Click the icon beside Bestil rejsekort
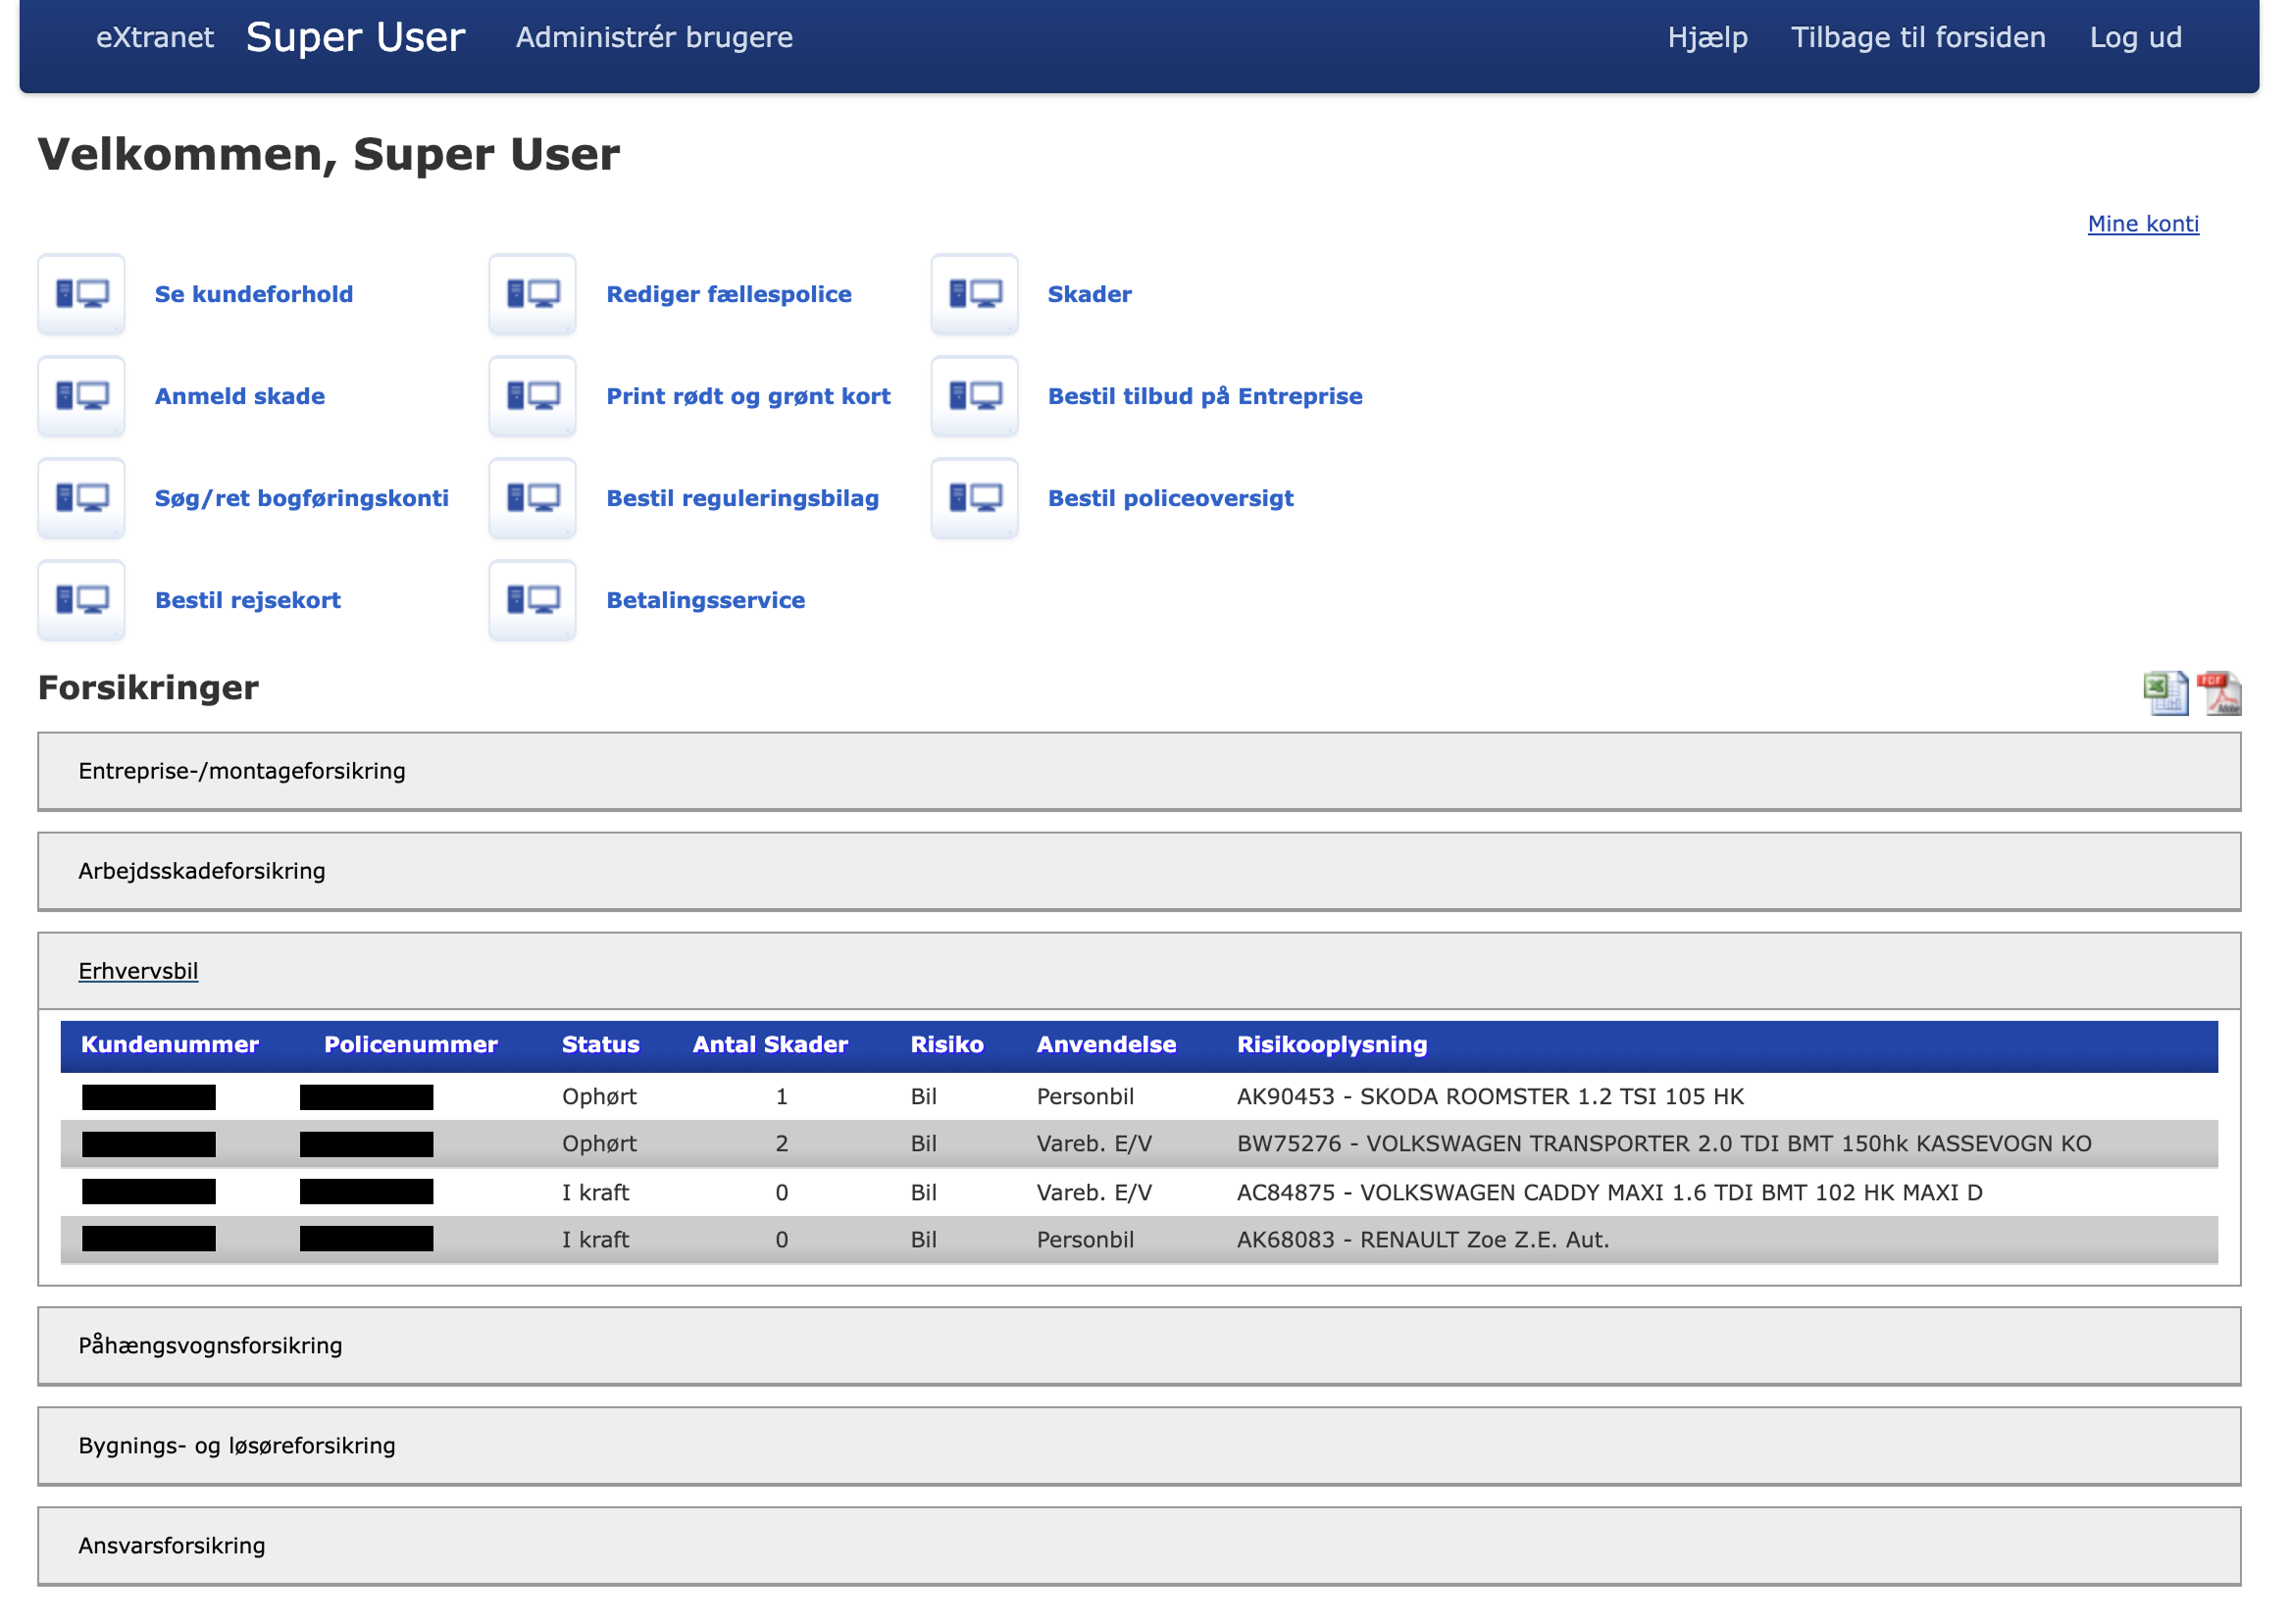 tap(82, 600)
